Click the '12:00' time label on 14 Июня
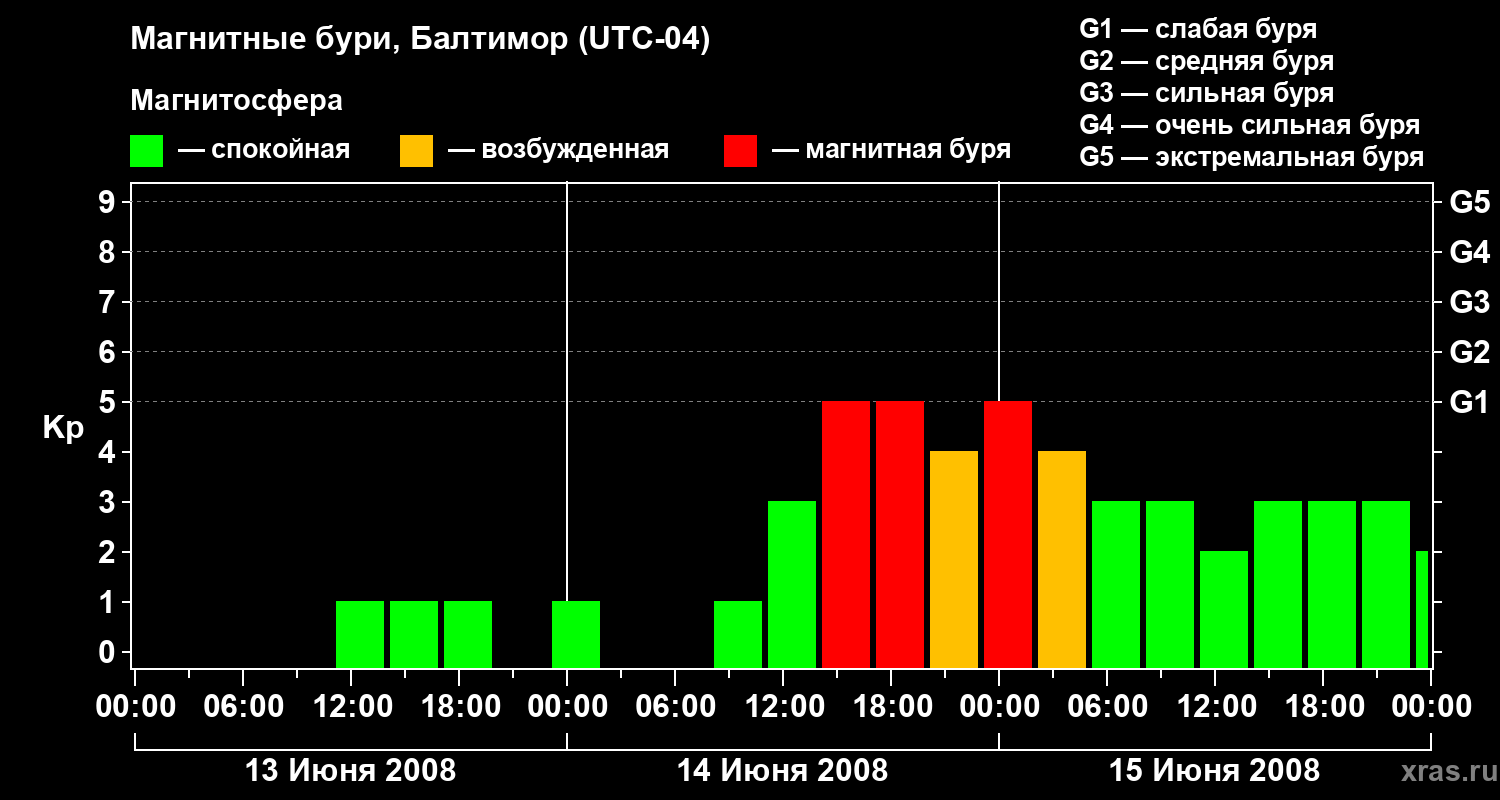Screen dimensions: 1500x800 coord(783,707)
